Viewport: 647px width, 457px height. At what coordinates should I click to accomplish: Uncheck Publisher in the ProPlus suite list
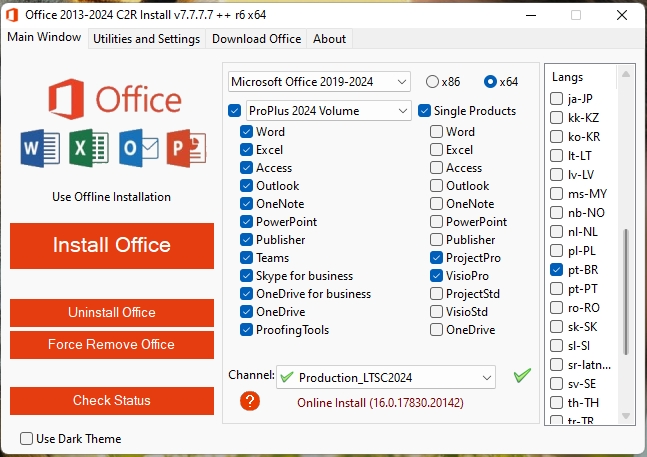(x=246, y=240)
